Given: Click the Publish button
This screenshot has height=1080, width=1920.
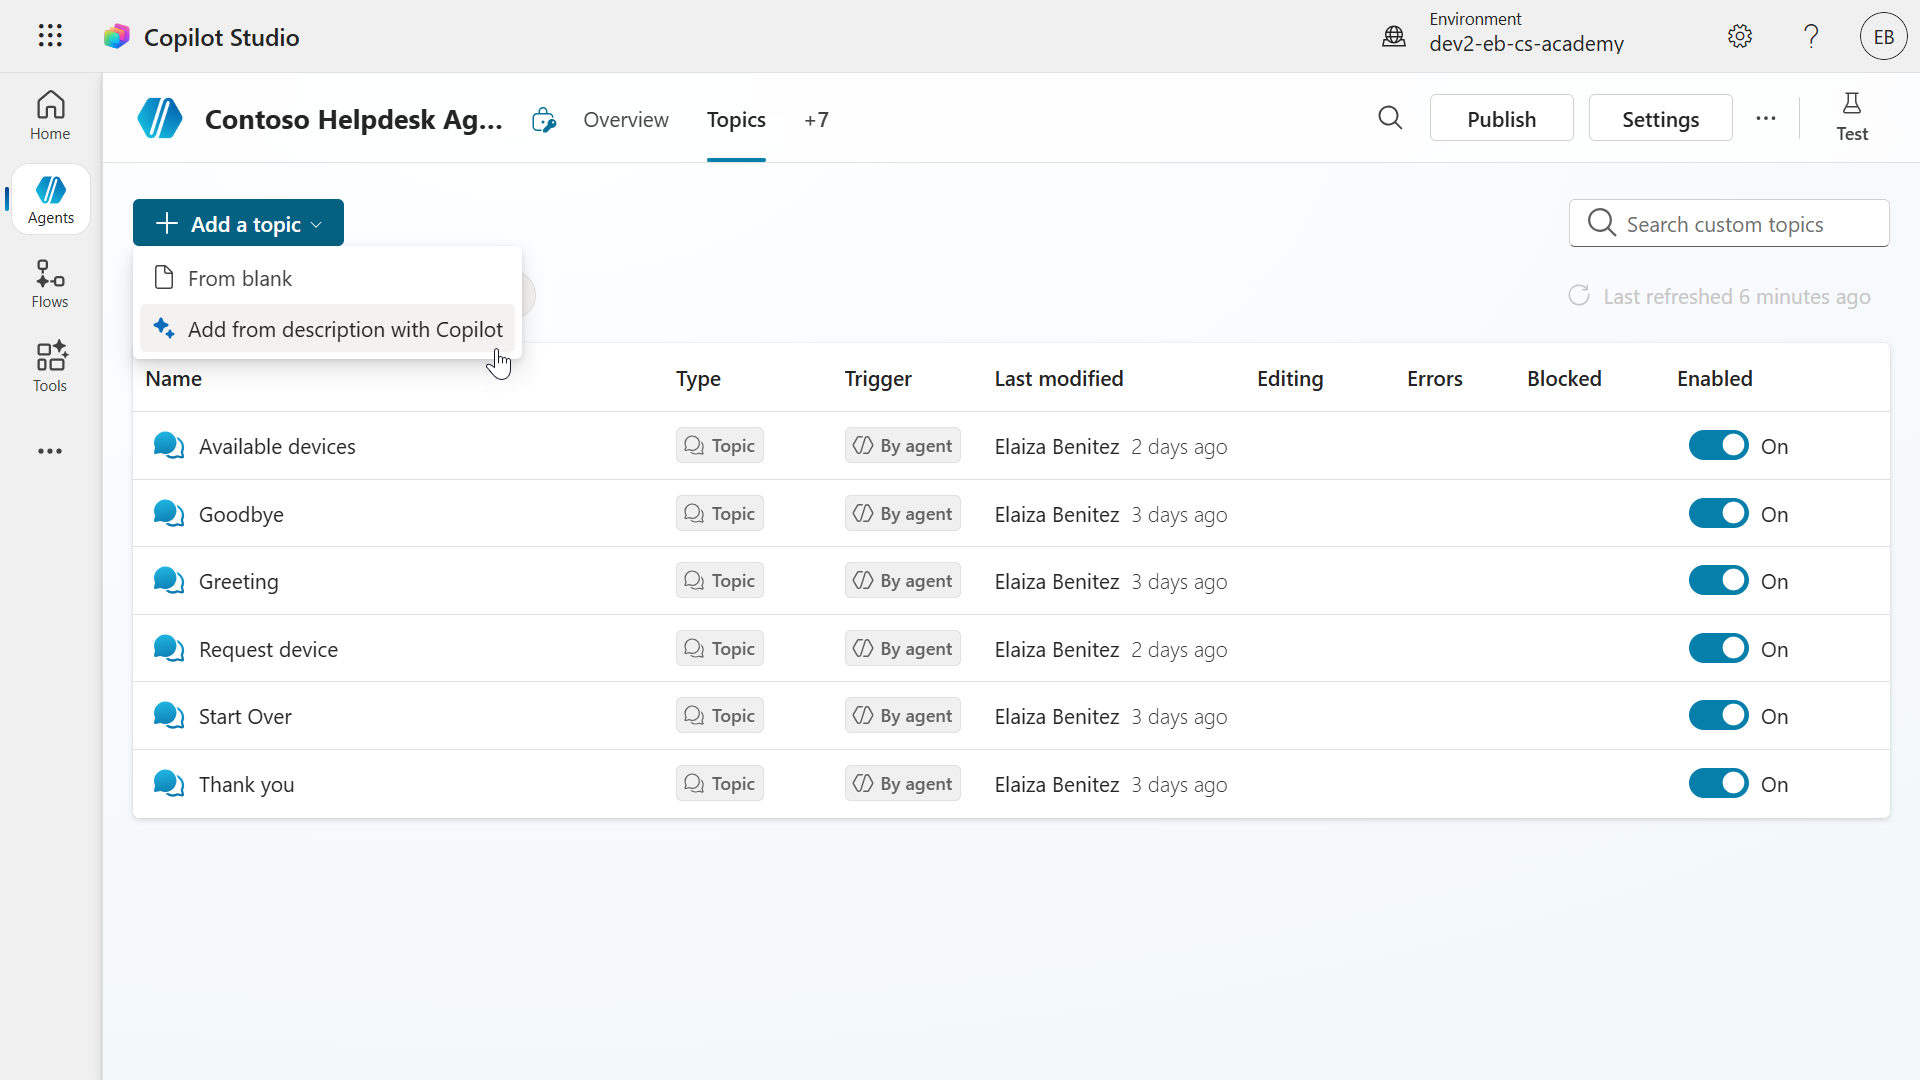Looking at the screenshot, I should tap(1501, 119).
